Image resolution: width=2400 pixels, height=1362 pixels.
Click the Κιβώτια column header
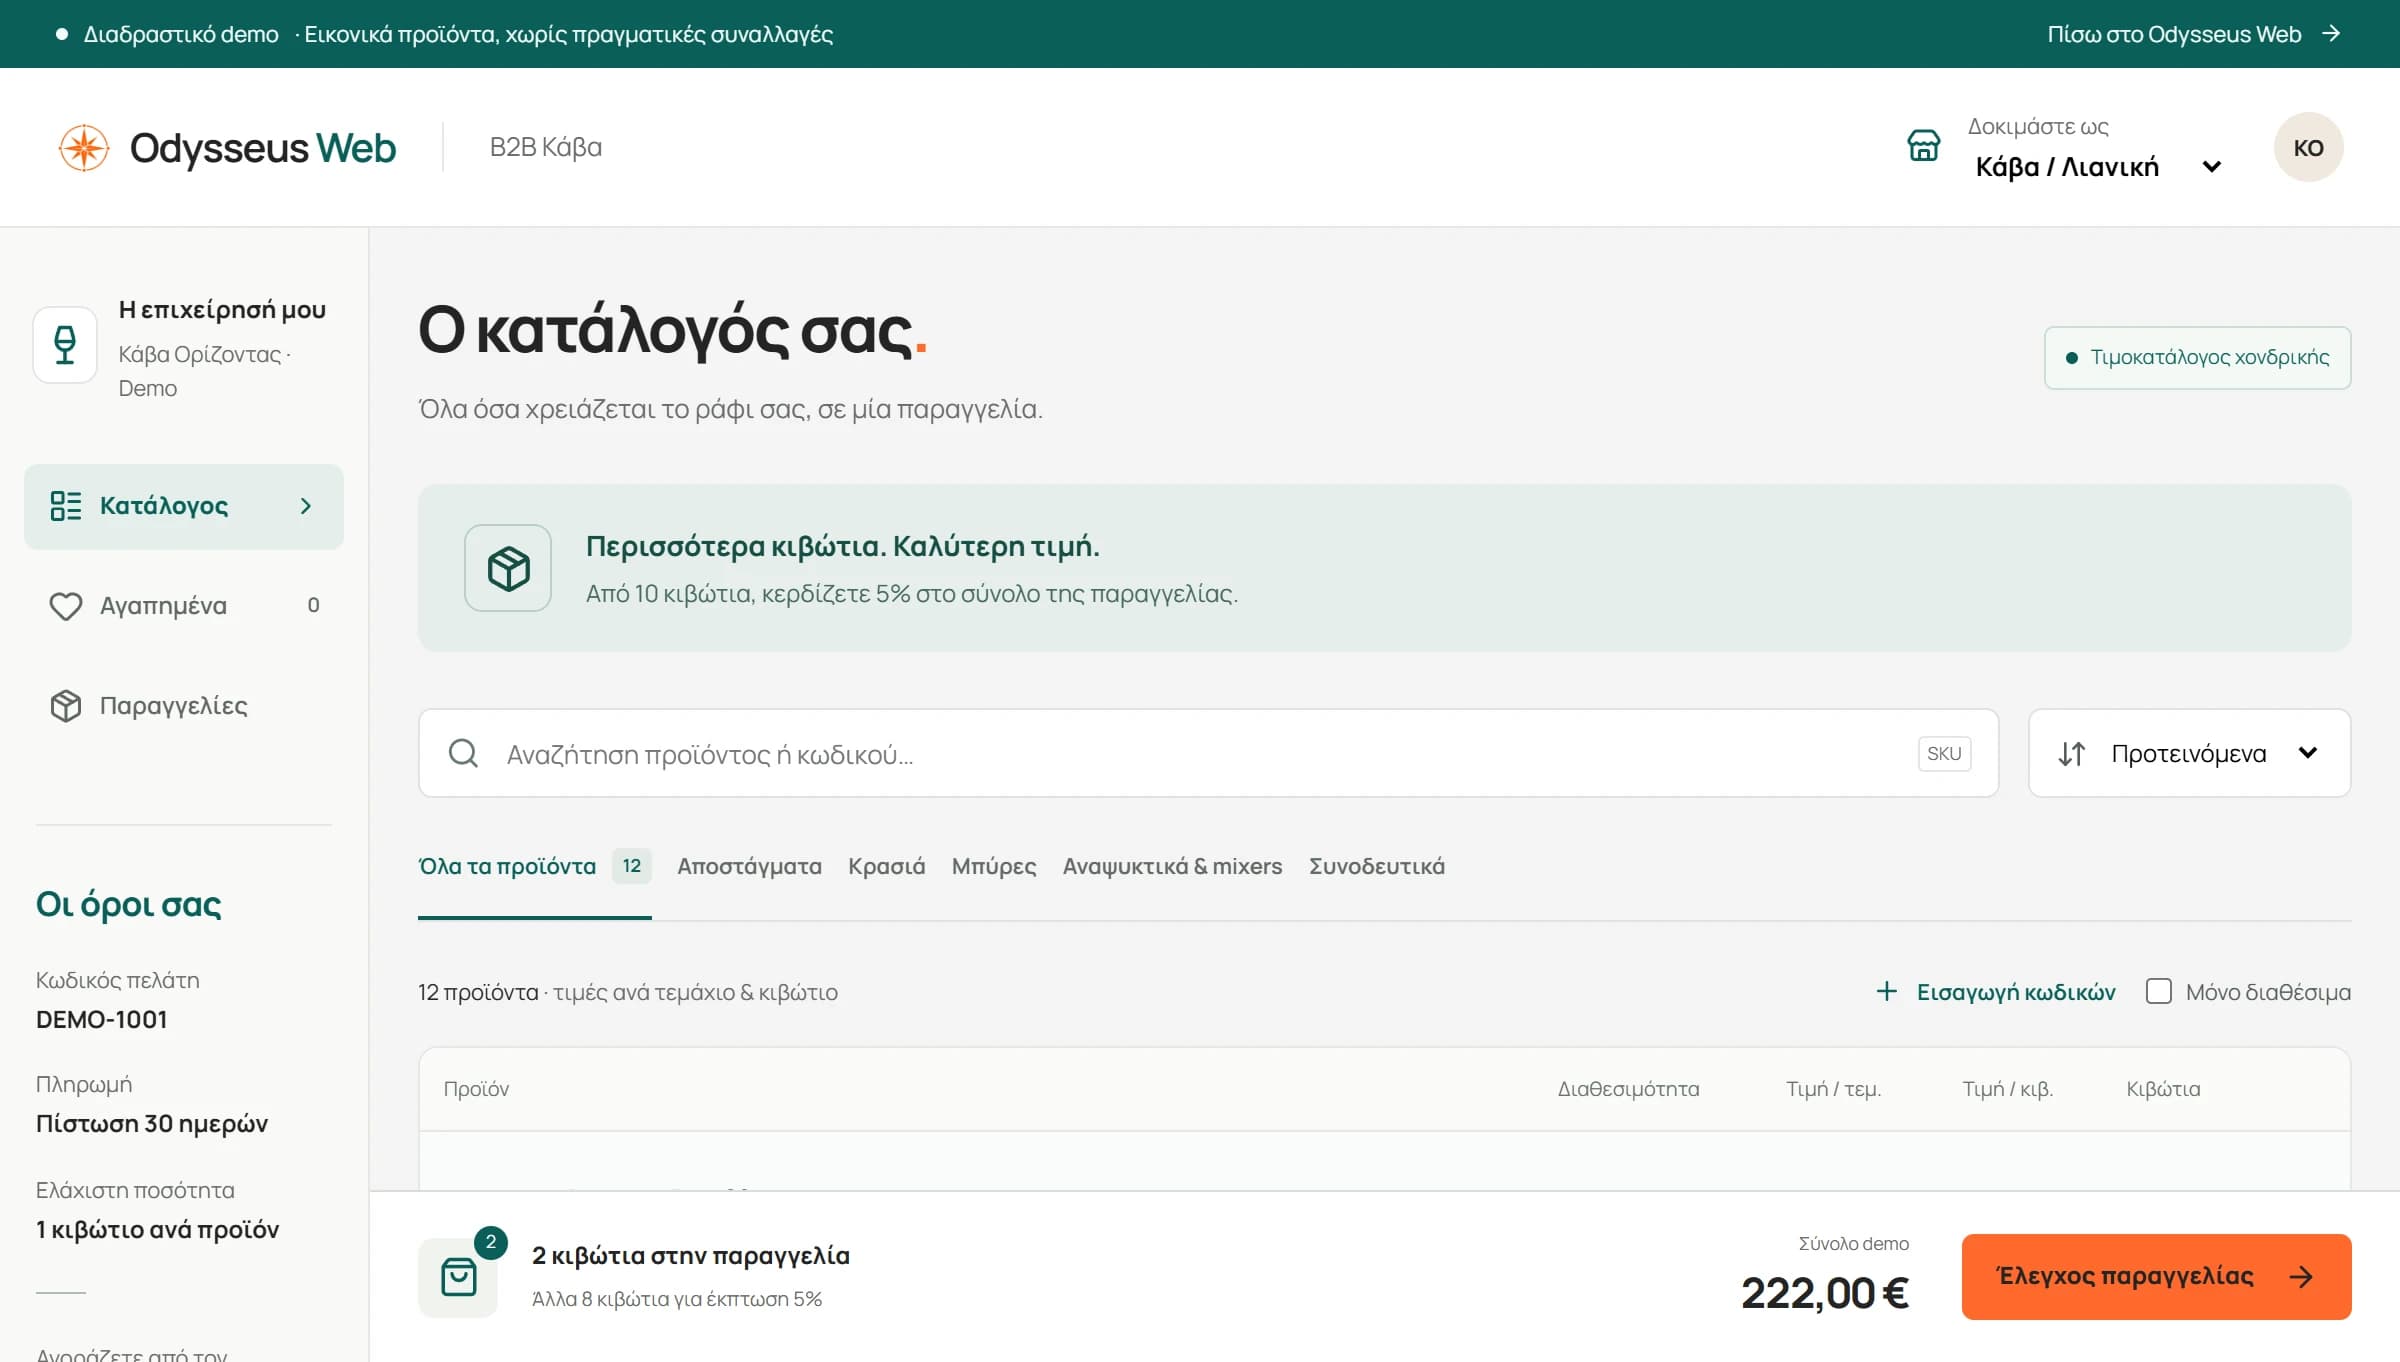click(x=2163, y=1088)
